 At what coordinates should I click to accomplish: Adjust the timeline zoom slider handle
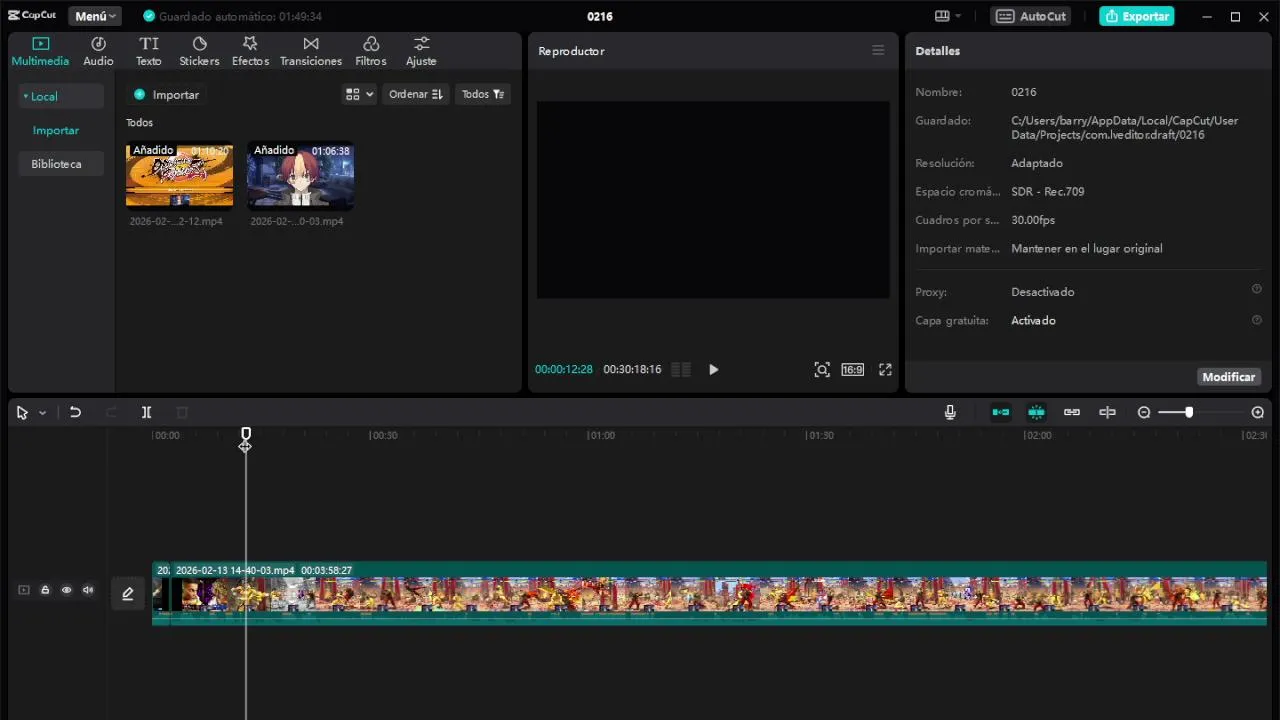click(x=1189, y=412)
